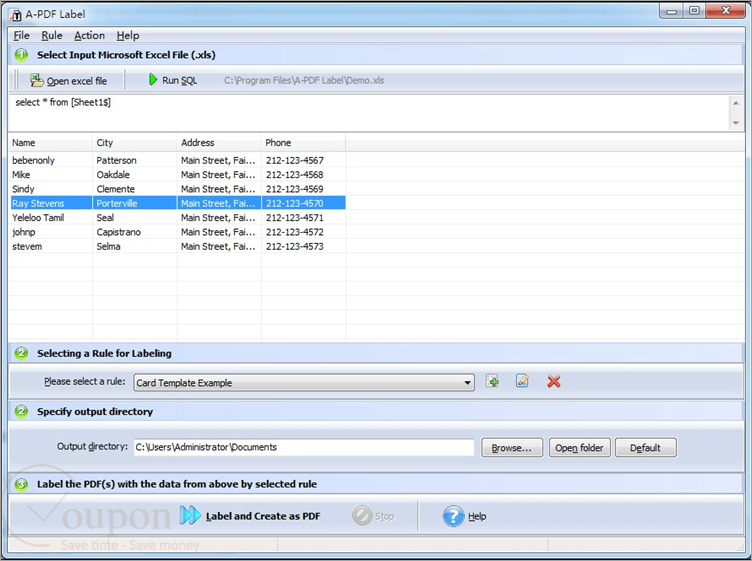Click phone number 212-123-4569
The image size is (752, 561).
295,189
